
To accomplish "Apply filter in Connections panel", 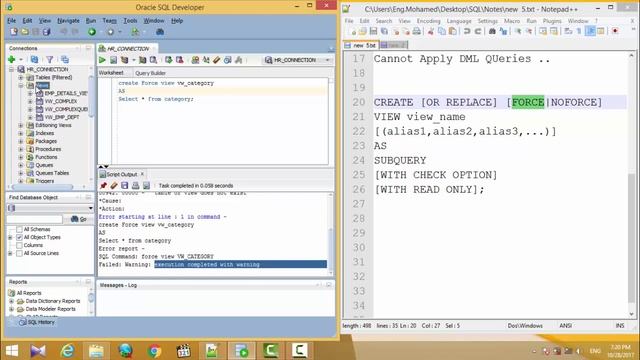I will tap(49, 60).
